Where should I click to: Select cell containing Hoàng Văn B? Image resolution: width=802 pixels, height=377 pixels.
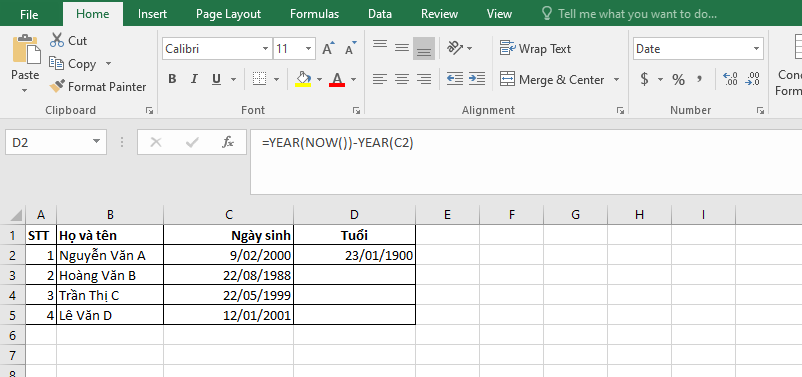[110, 275]
